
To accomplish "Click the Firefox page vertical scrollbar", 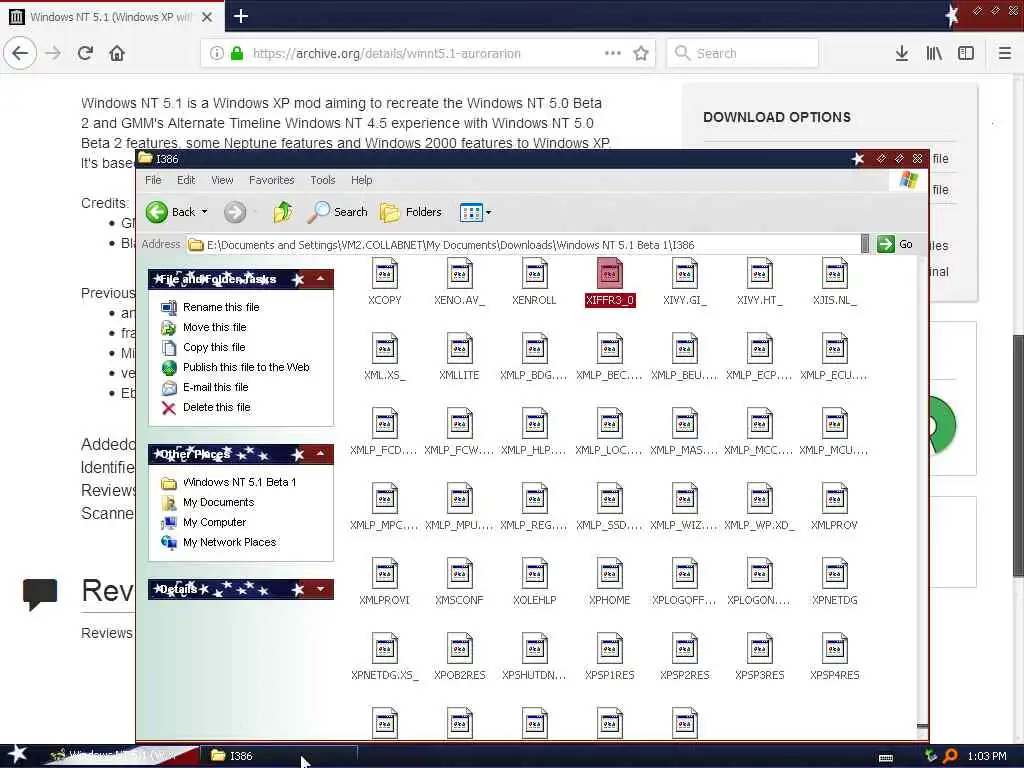I will click(1017, 456).
